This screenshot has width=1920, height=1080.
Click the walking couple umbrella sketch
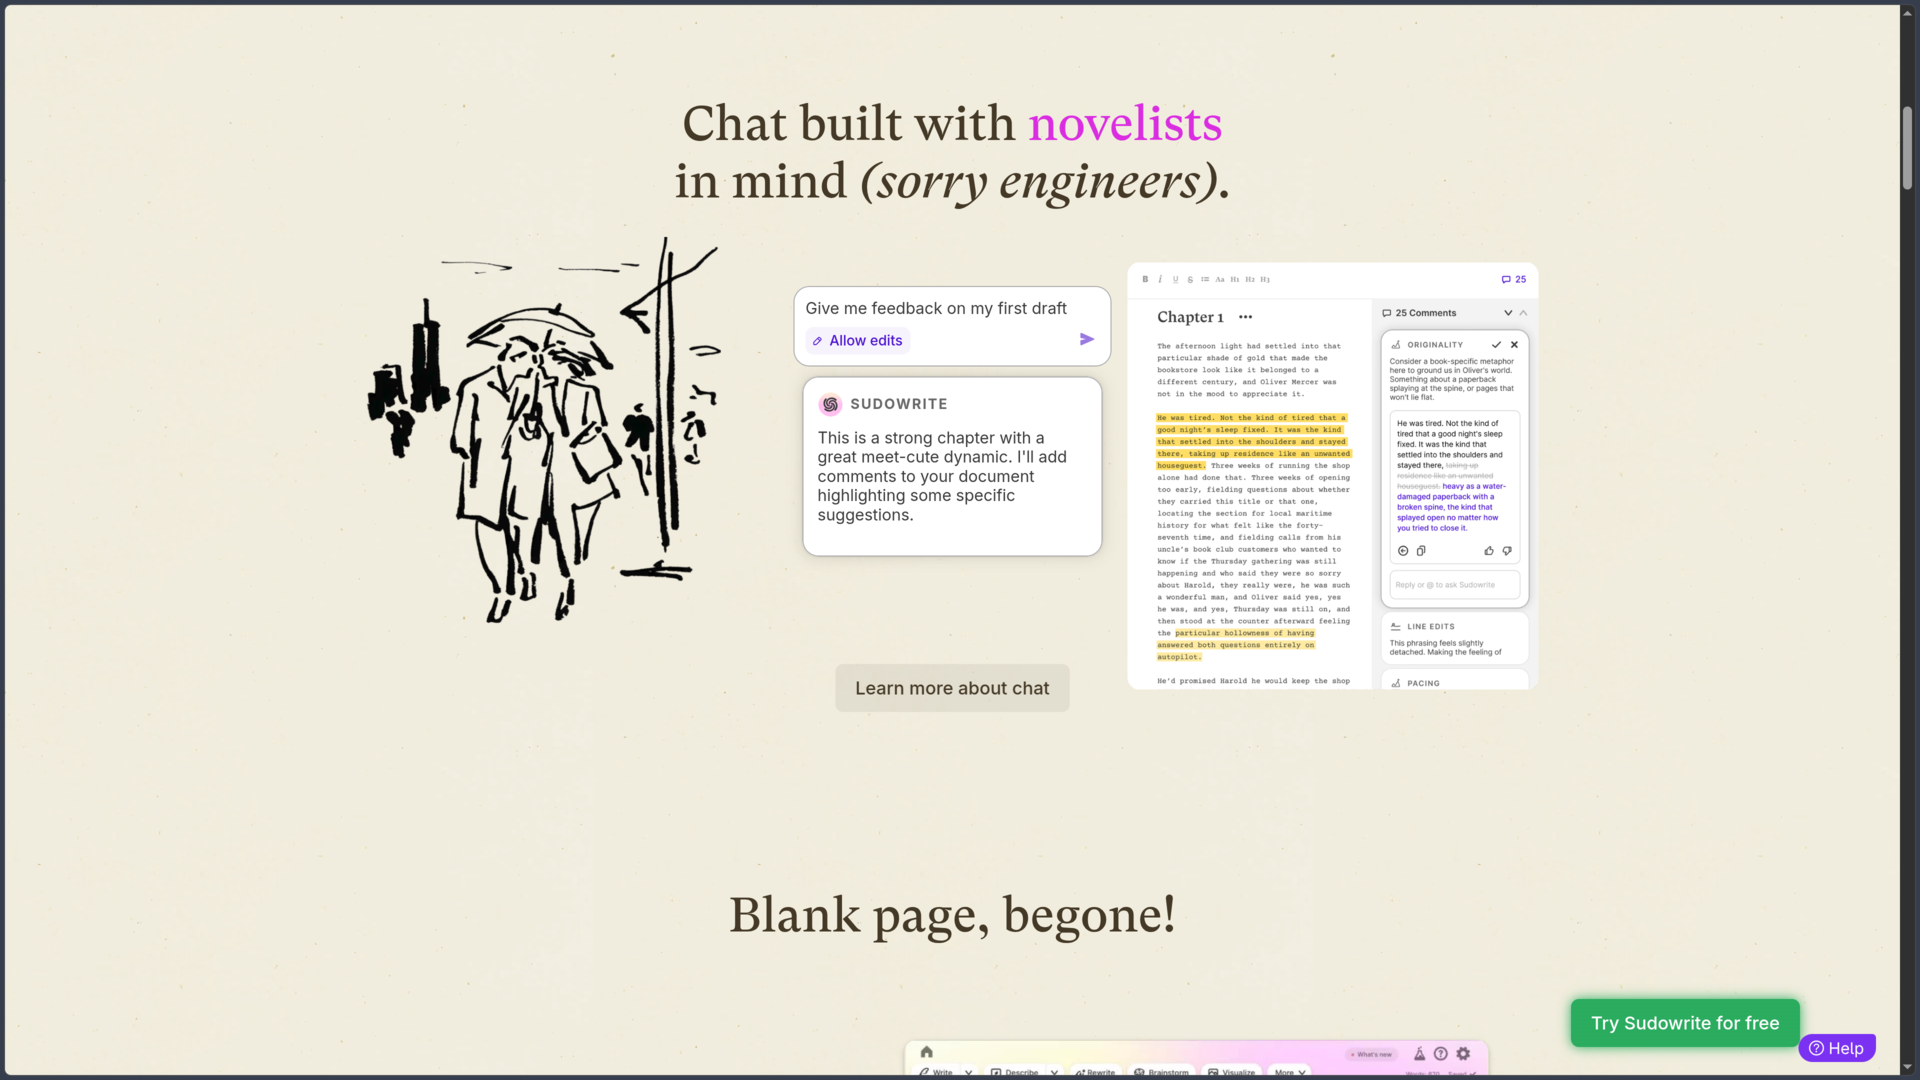click(x=543, y=432)
